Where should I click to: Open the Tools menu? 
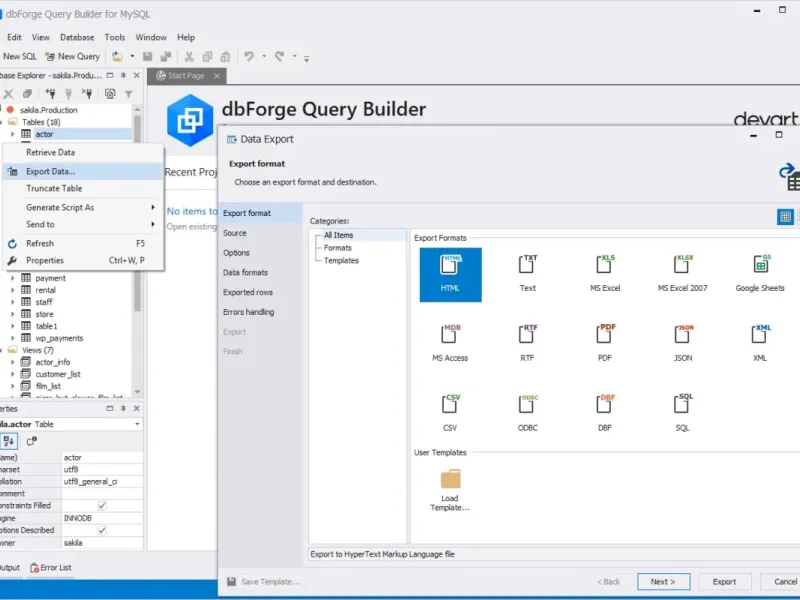point(115,37)
